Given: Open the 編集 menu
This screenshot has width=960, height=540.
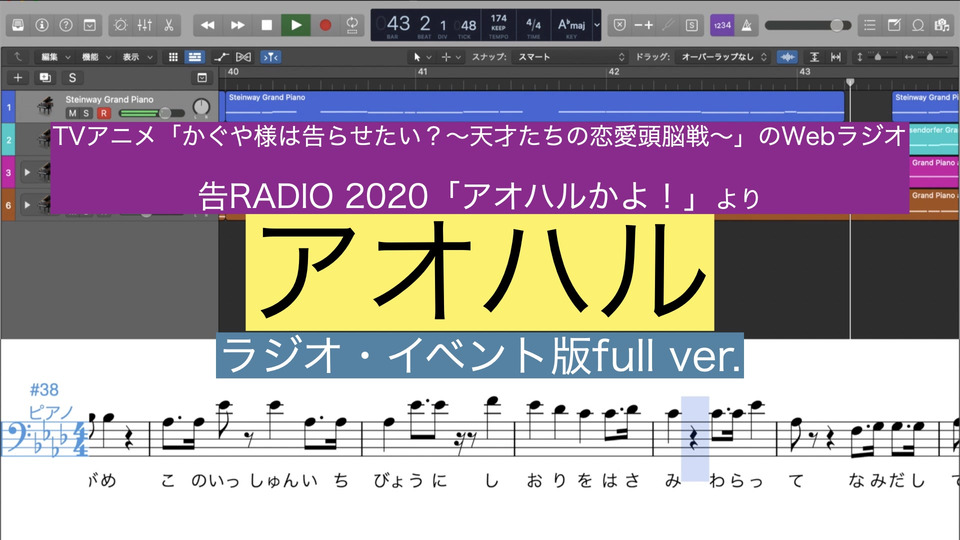Looking at the screenshot, I should (x=56, y=57).
